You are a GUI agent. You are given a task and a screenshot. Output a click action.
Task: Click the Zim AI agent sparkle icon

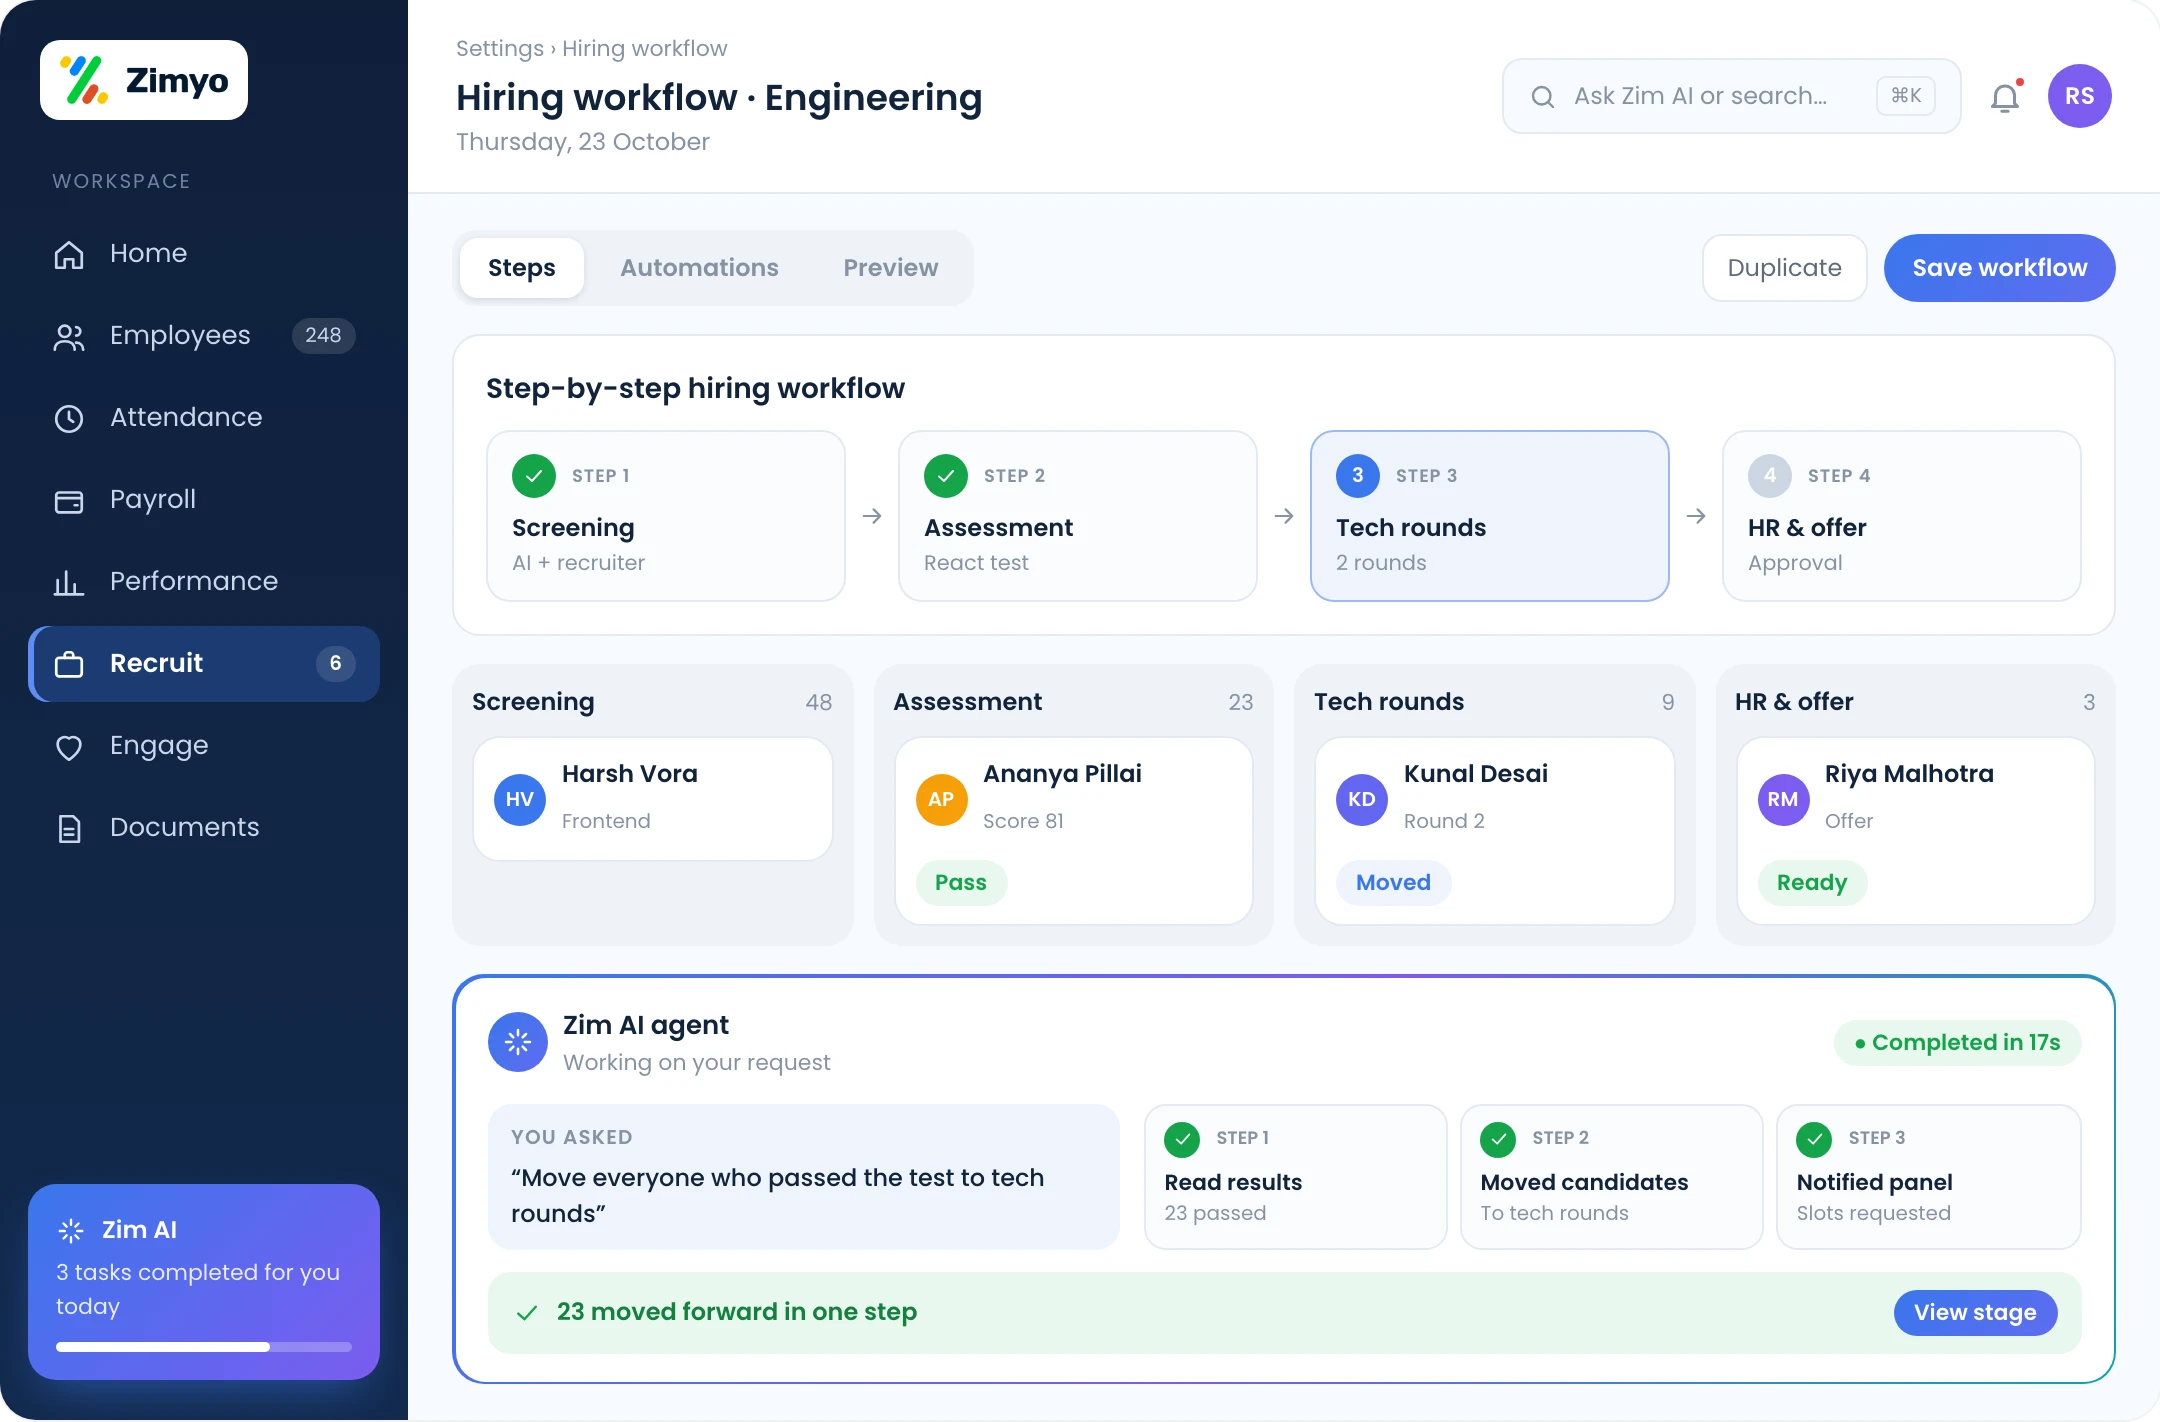[x=518, y=1042]
